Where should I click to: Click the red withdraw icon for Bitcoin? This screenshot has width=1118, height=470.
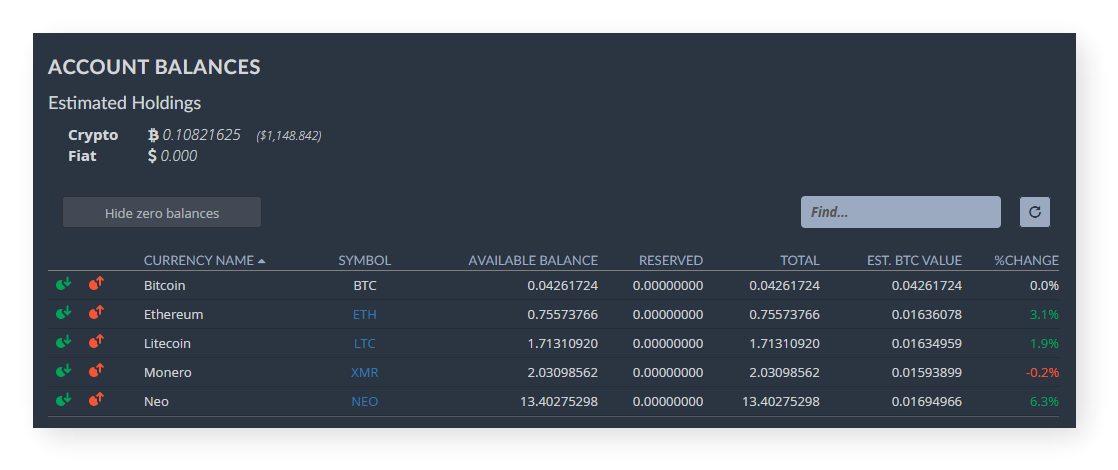pyautogui.click(x=97, y=285)
